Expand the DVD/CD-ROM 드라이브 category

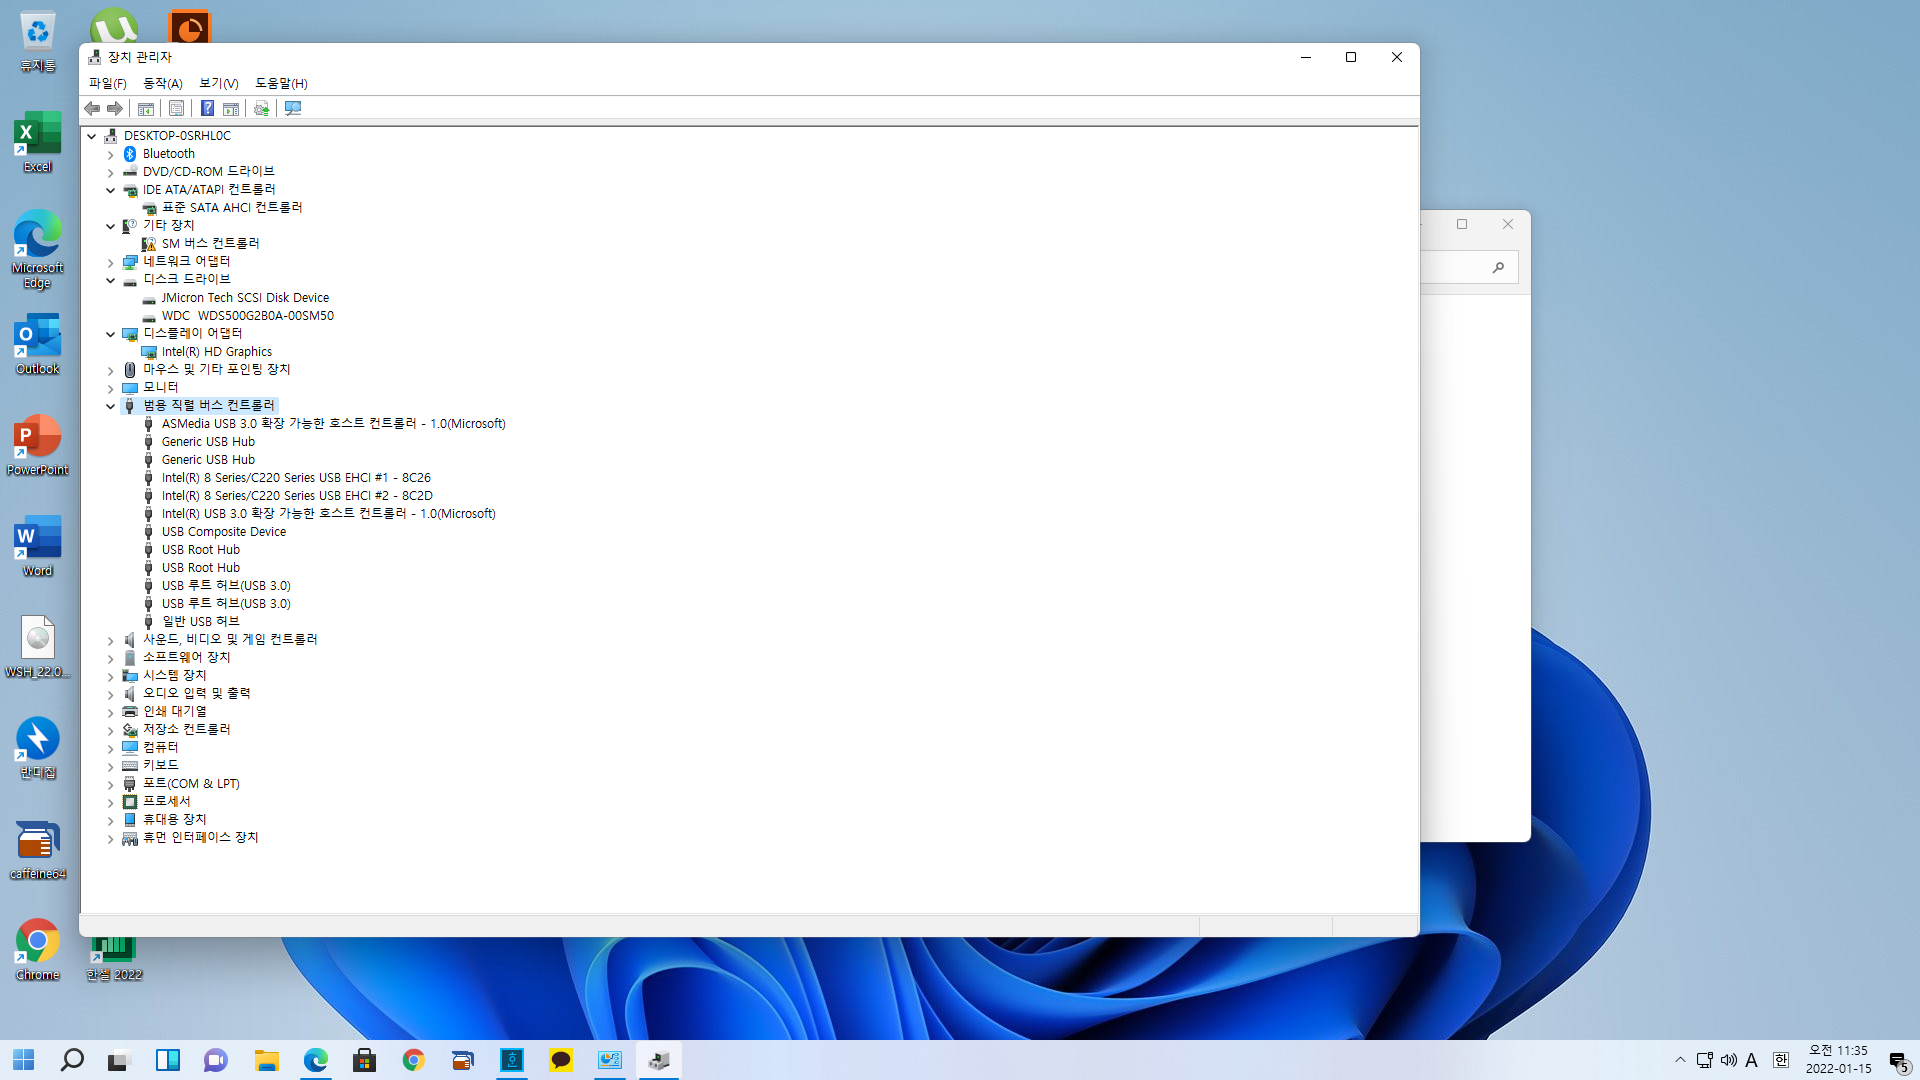tap(111, 172)
